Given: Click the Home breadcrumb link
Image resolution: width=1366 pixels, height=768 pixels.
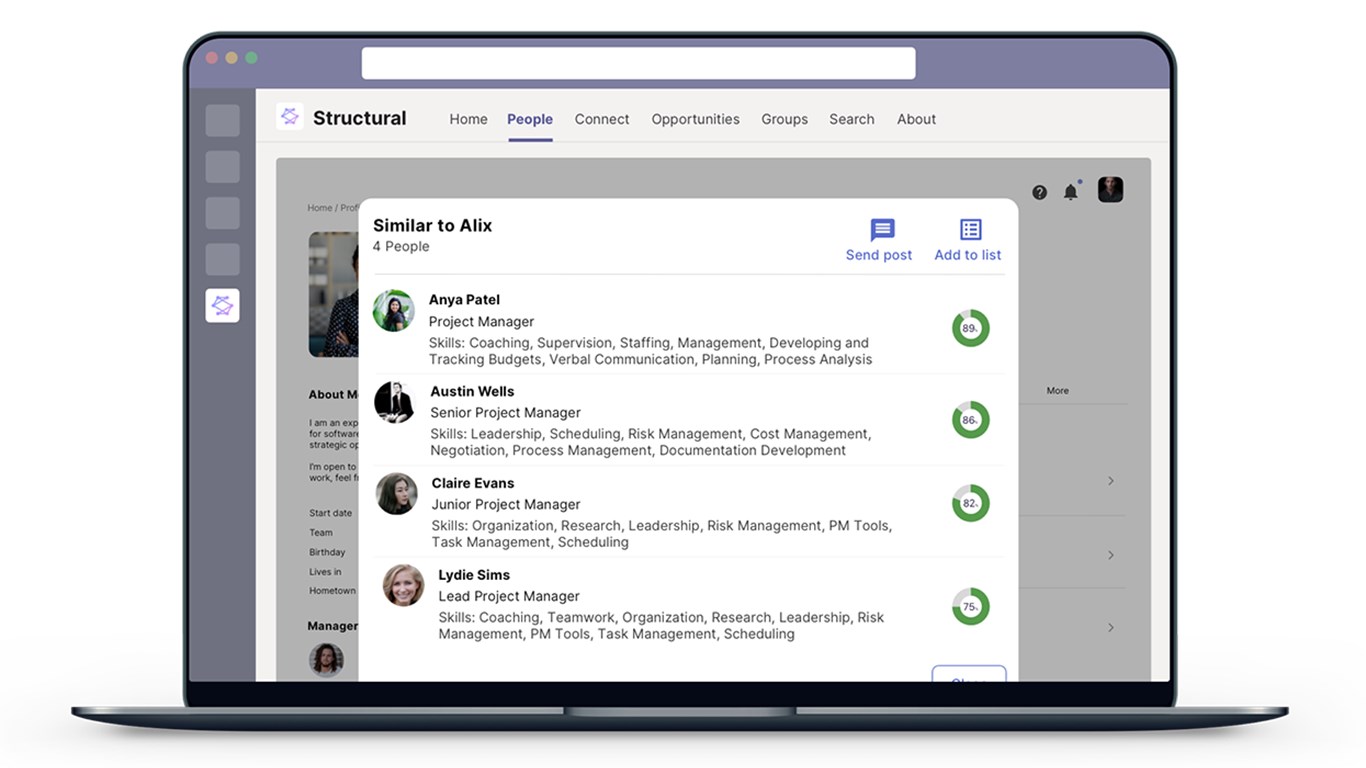Looking at the screenshot, I should click(x=320, y=208).
